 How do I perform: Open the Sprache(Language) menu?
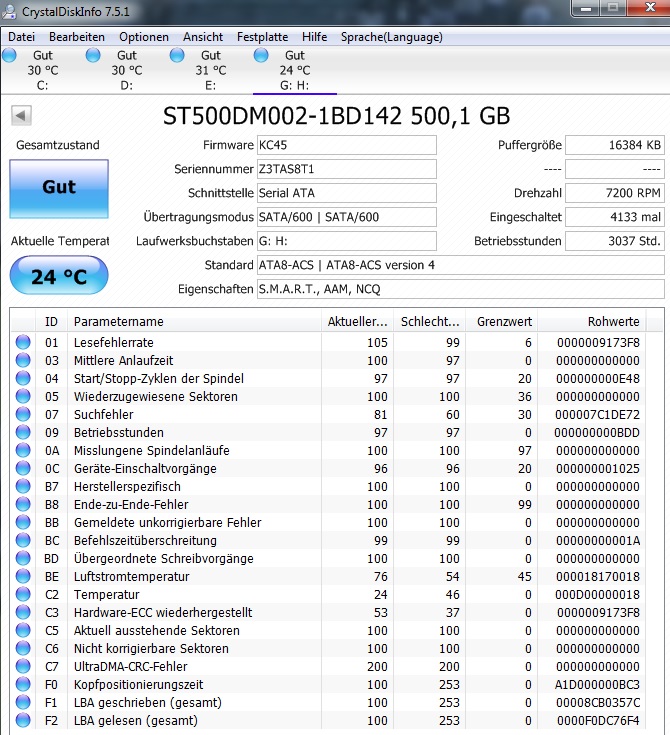[x=391, y=37]
